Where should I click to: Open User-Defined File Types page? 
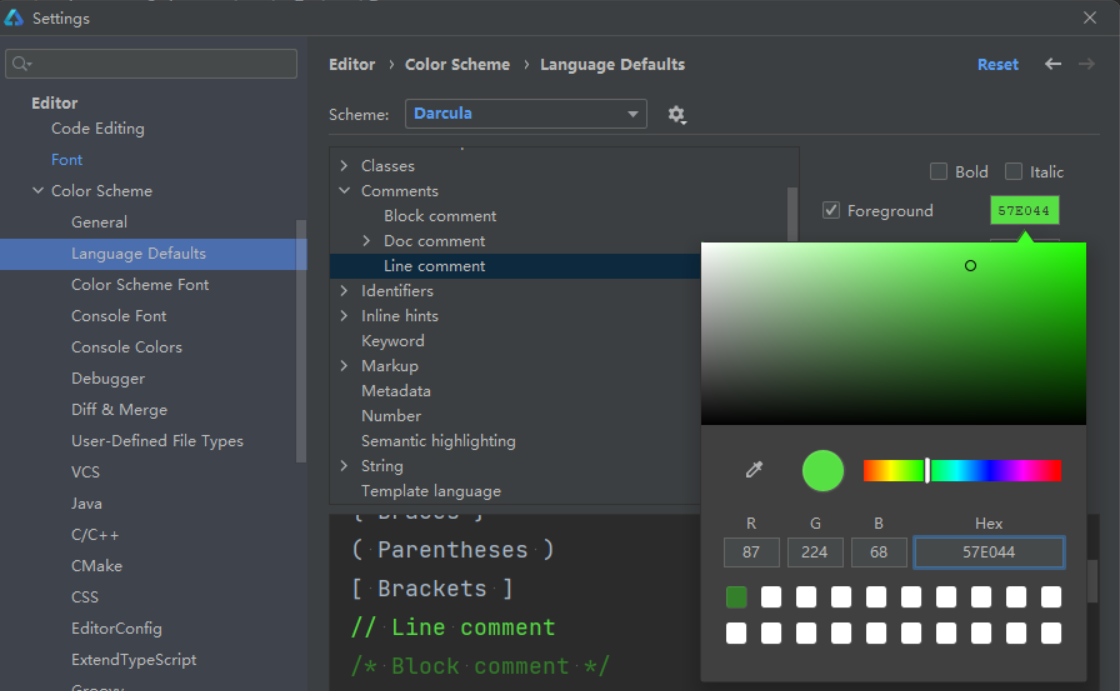coord(157,441)
